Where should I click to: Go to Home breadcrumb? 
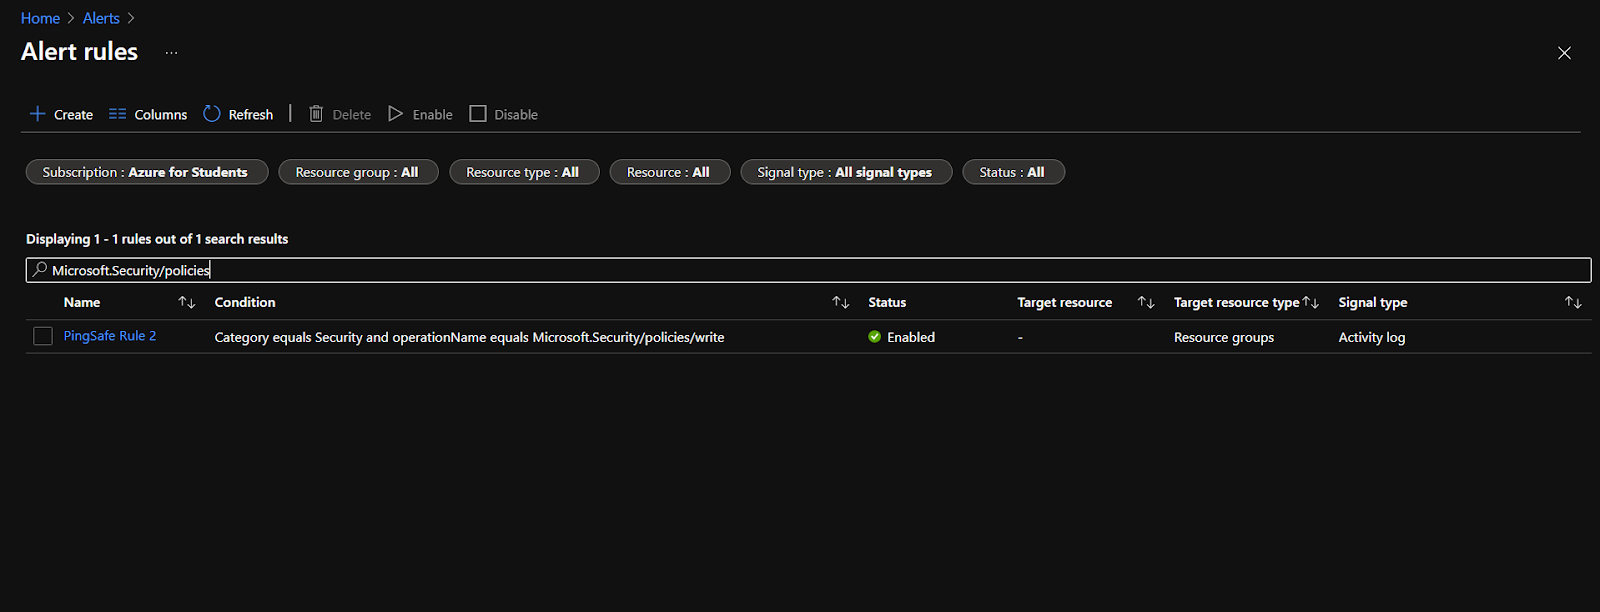tap(40, 18)
